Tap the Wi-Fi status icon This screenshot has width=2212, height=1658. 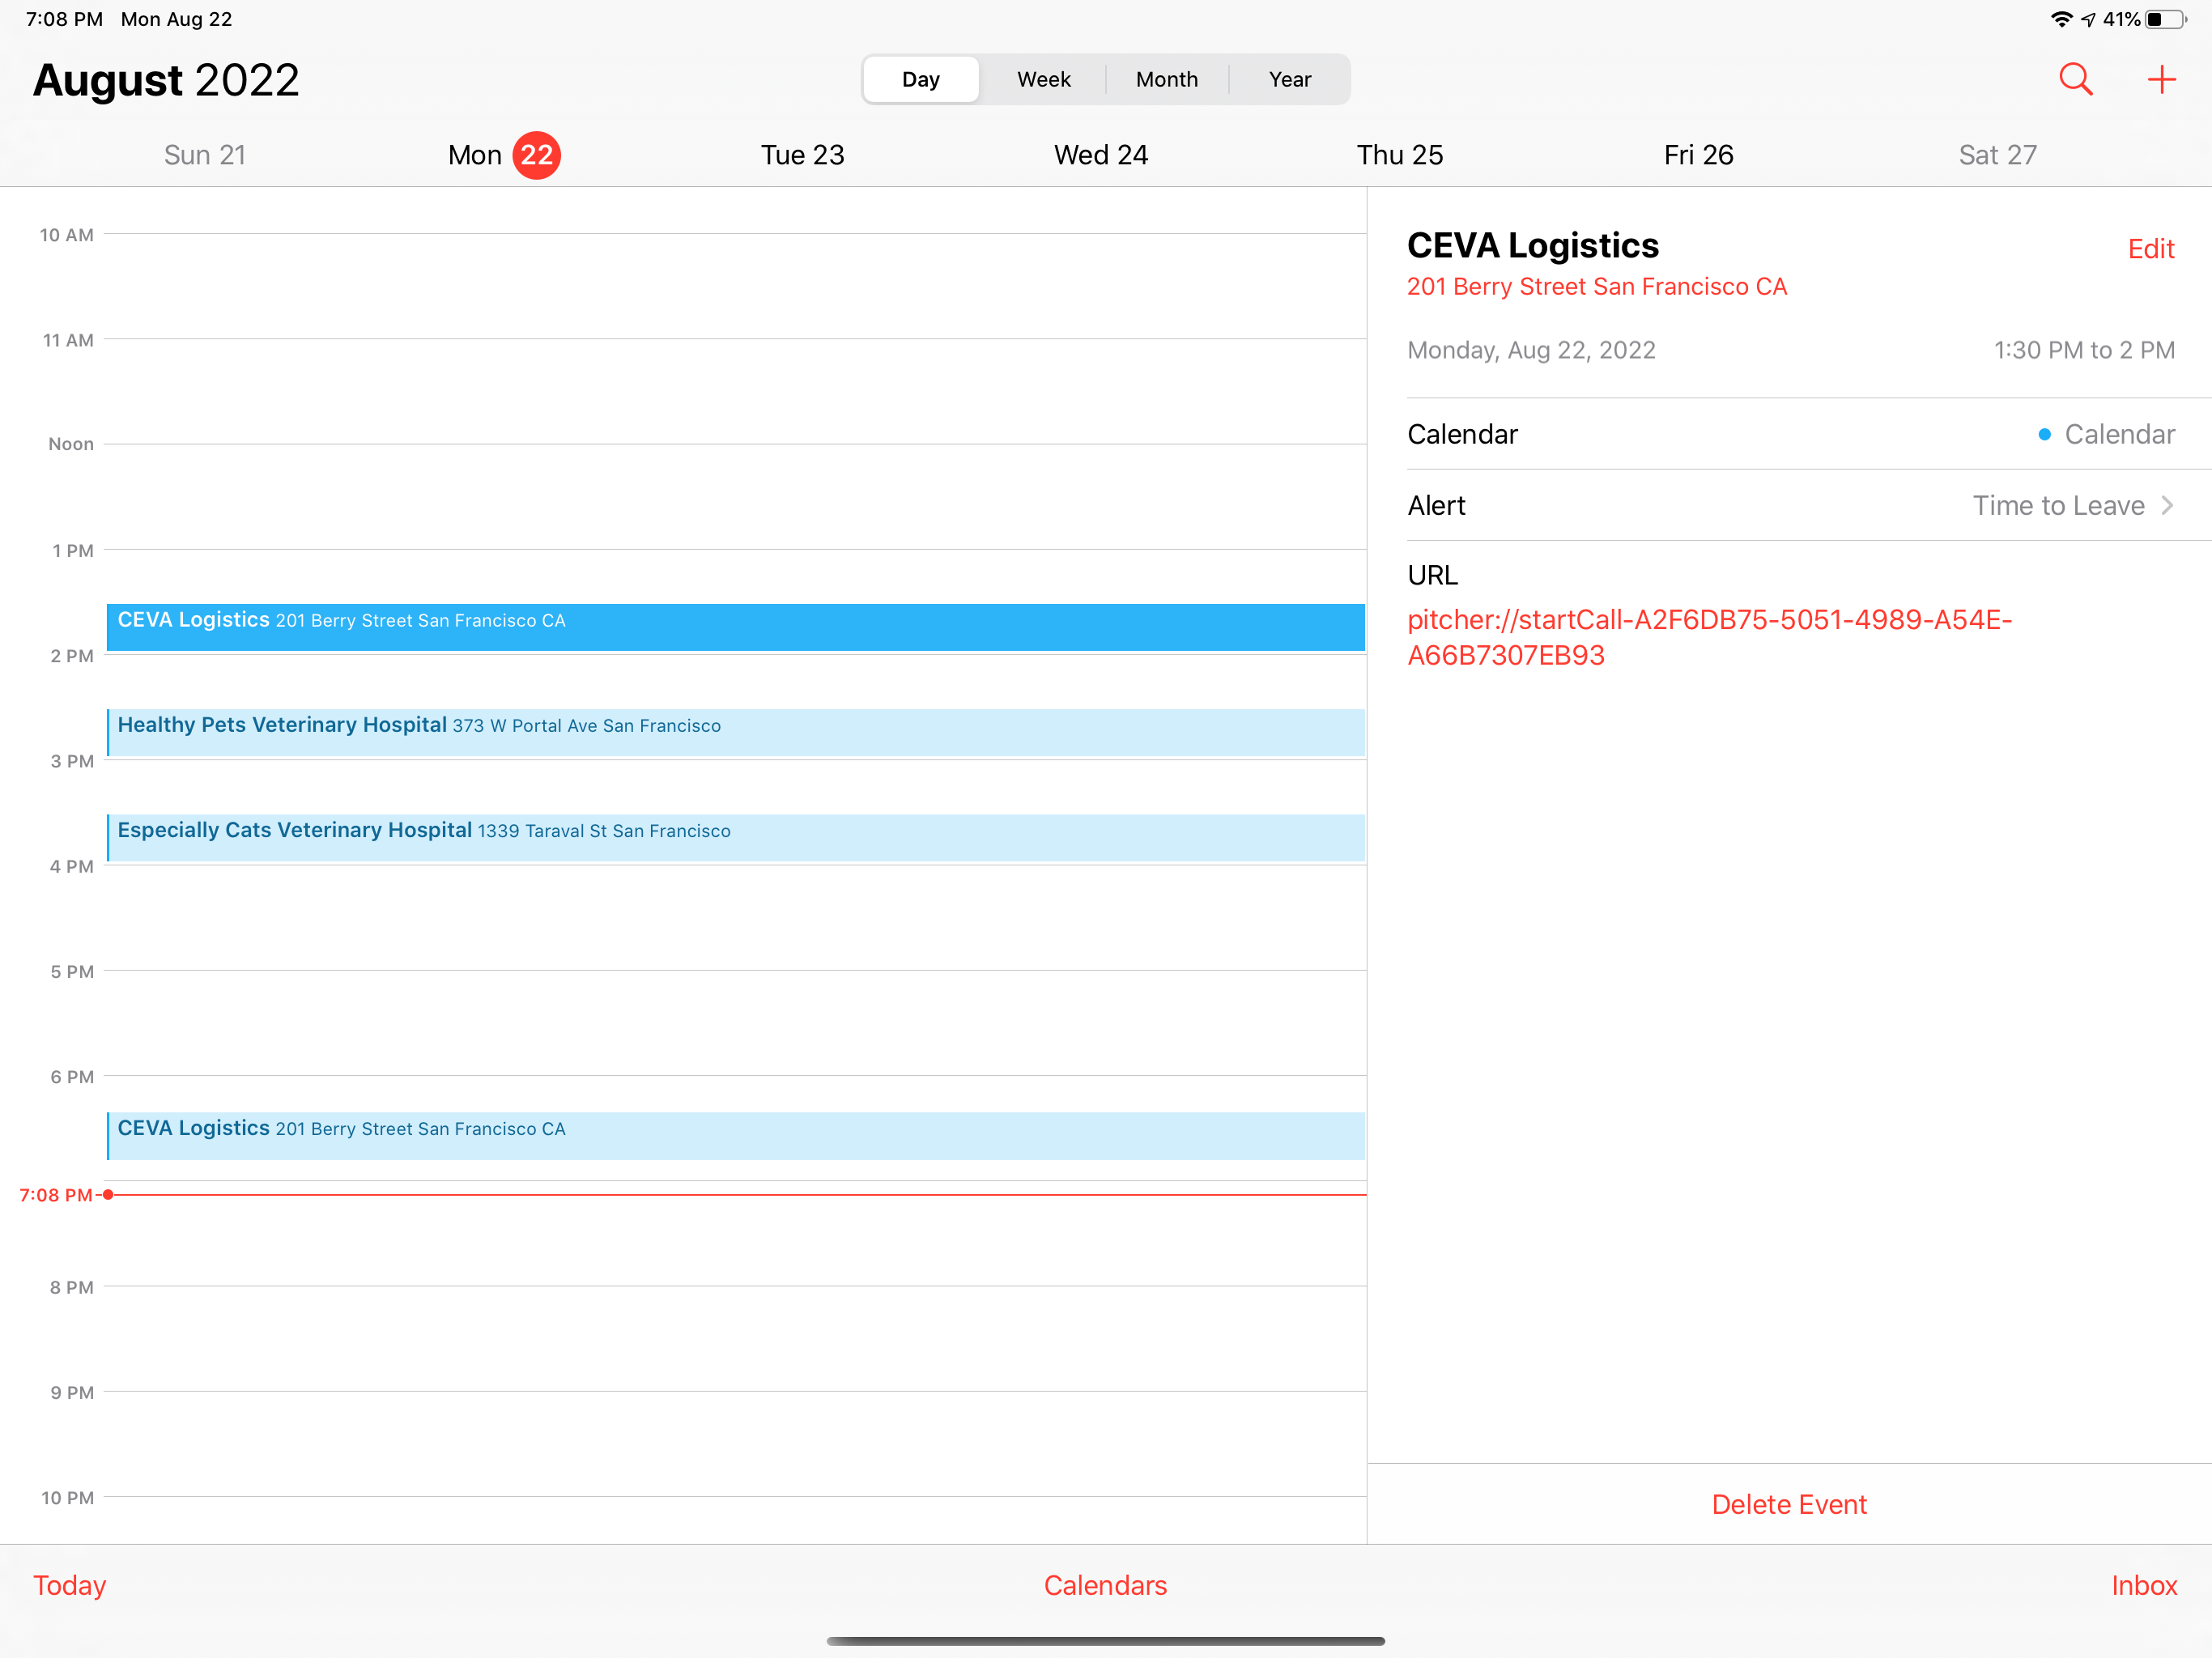coord(2061,19)
